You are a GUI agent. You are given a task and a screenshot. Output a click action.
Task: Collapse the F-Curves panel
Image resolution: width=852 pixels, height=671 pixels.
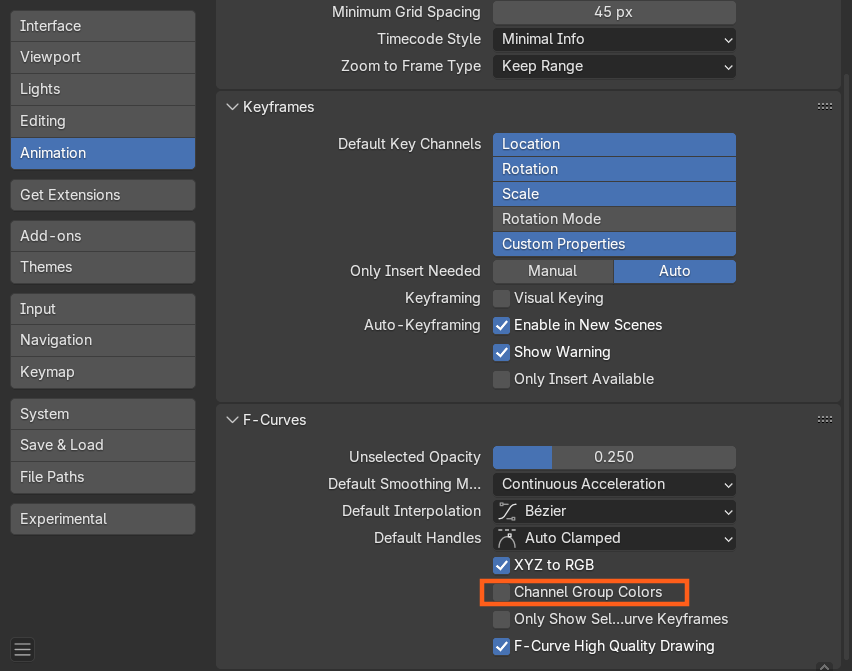(233, 420)
